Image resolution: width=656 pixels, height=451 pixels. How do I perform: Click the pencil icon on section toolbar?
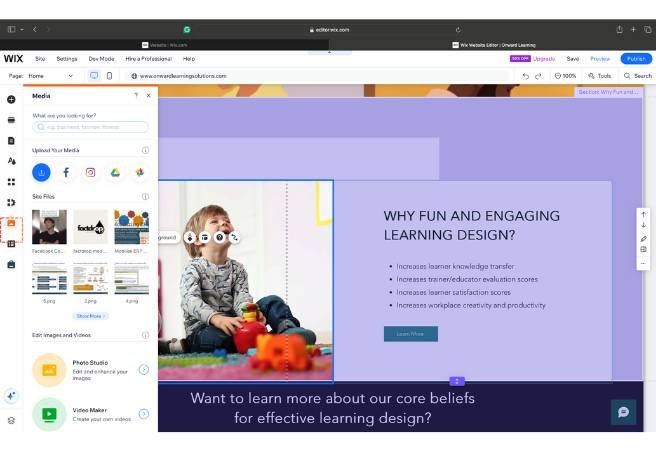[643, 238]
